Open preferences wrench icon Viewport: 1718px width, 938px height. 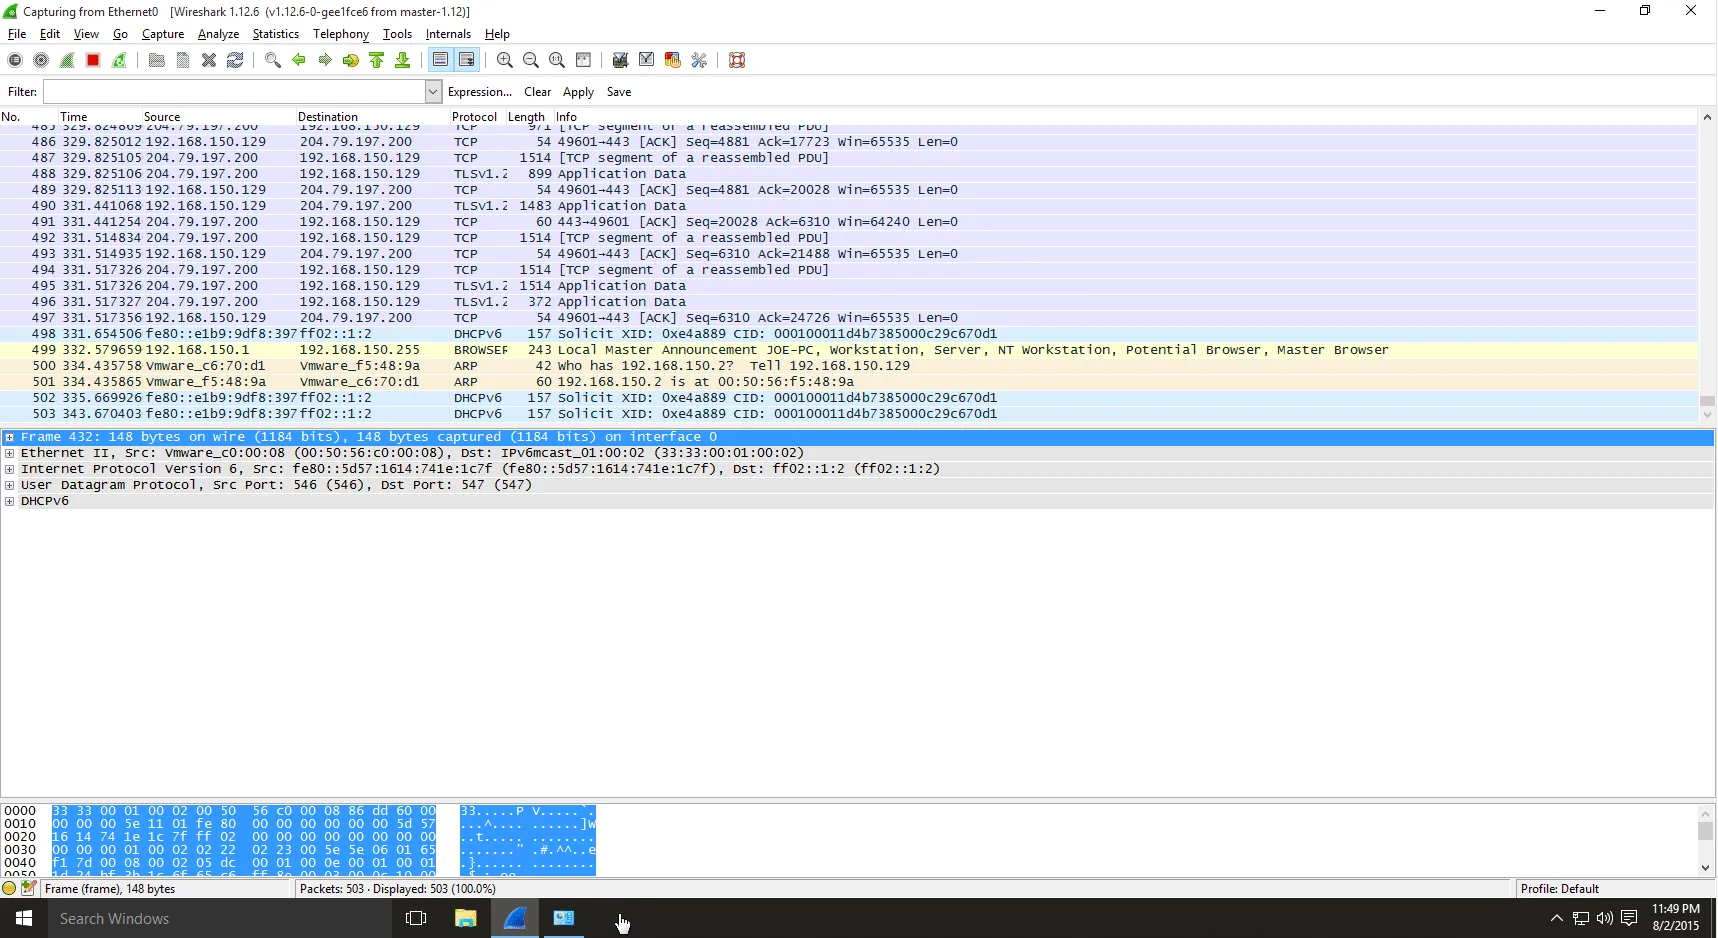pyautogui.click(x=699, y=60)
